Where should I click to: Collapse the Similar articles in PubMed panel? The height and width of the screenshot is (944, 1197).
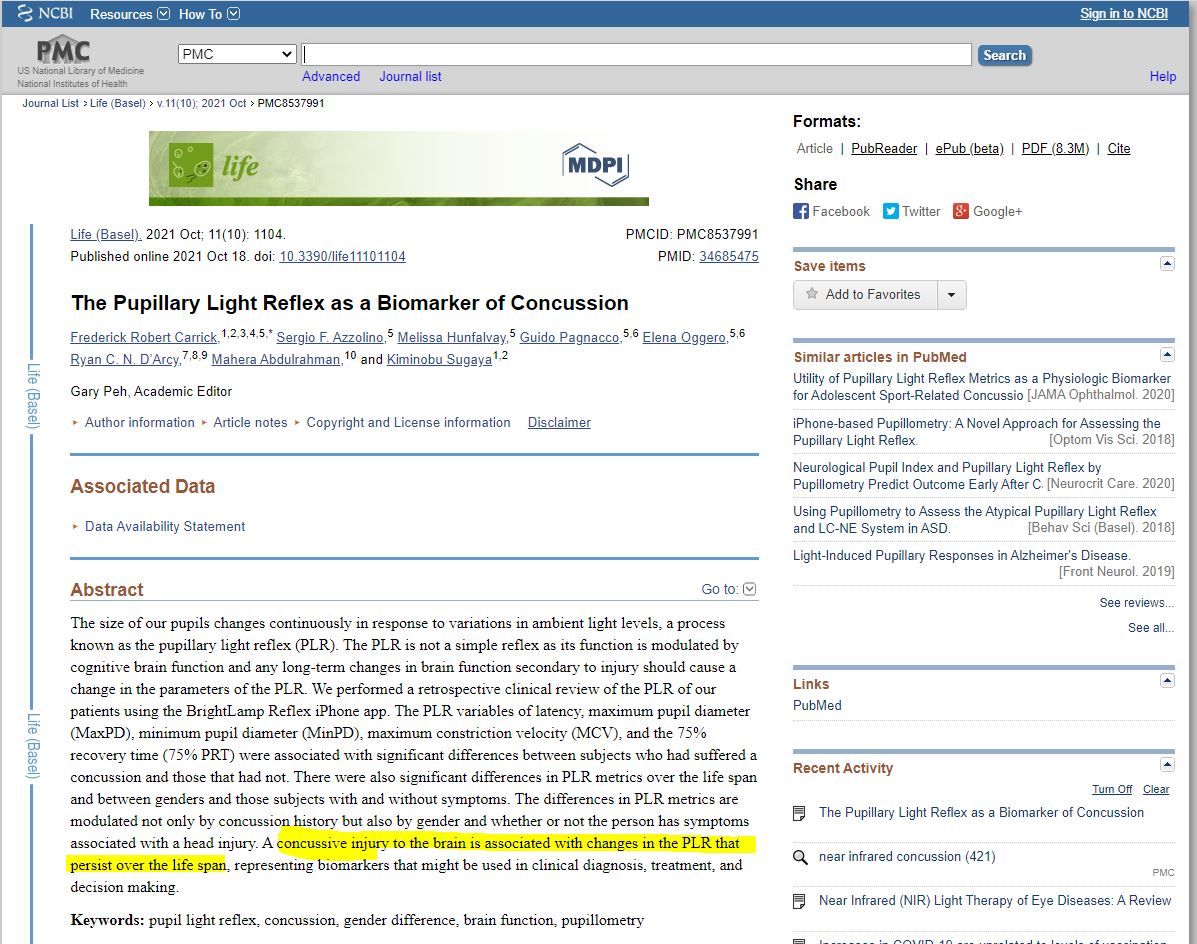(x=1167, y=354)
